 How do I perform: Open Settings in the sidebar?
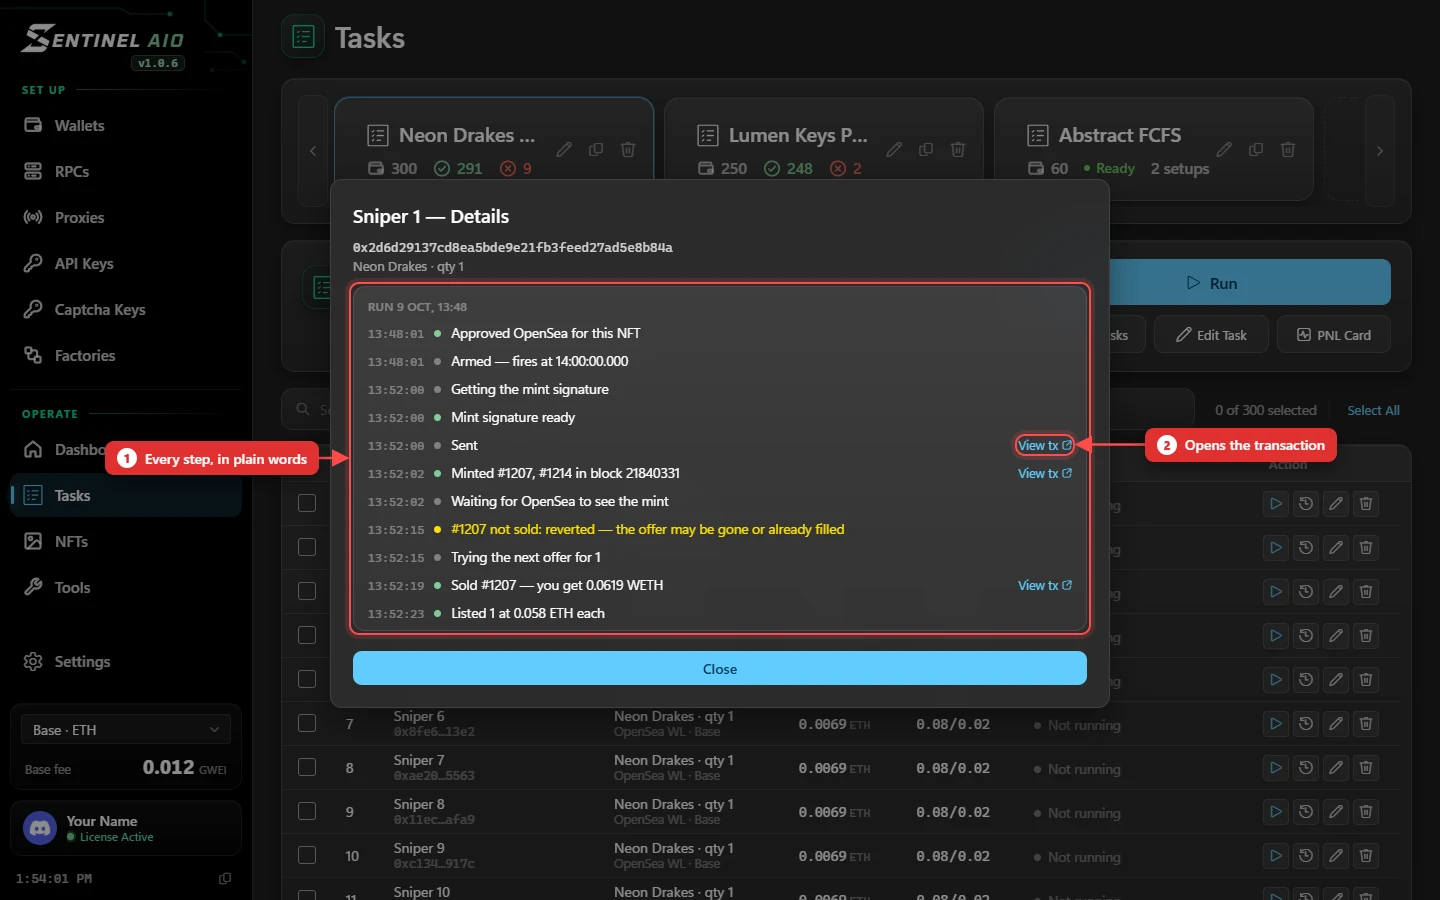[126, 661]
